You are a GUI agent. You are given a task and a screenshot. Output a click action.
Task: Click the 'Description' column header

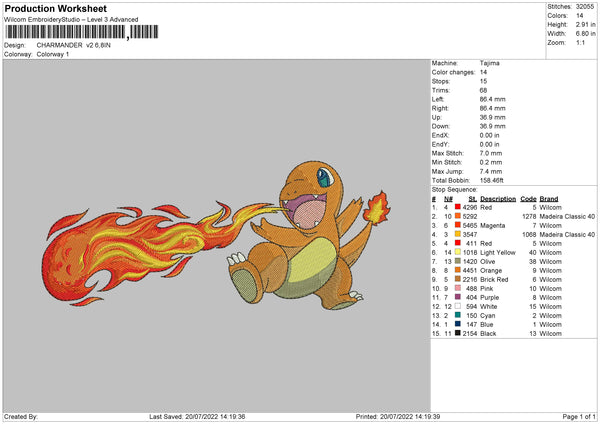click(x=498, y=199)
